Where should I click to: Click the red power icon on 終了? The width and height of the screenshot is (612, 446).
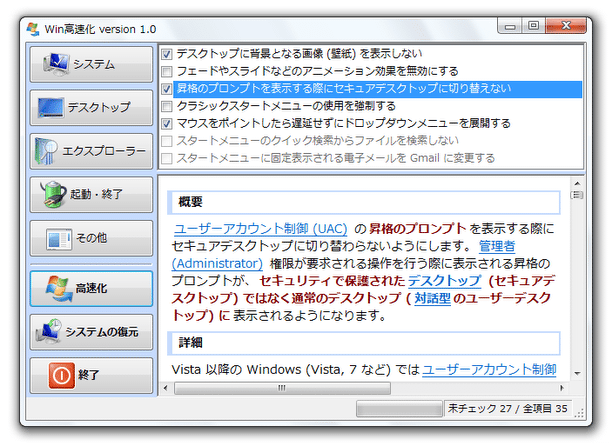62,375
